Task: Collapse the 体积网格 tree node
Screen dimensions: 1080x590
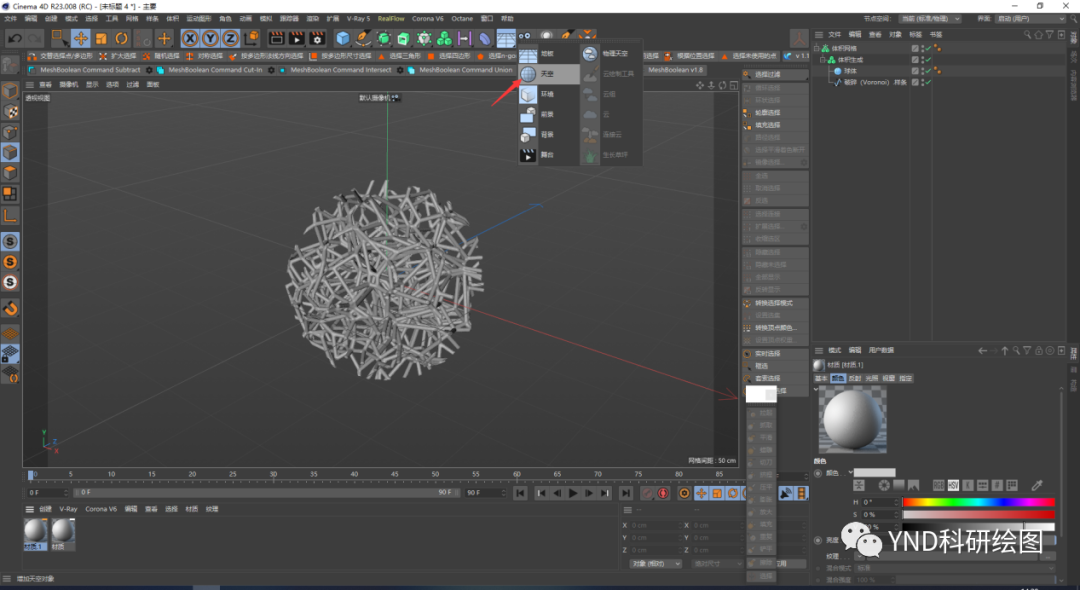Action: point(817,49)
